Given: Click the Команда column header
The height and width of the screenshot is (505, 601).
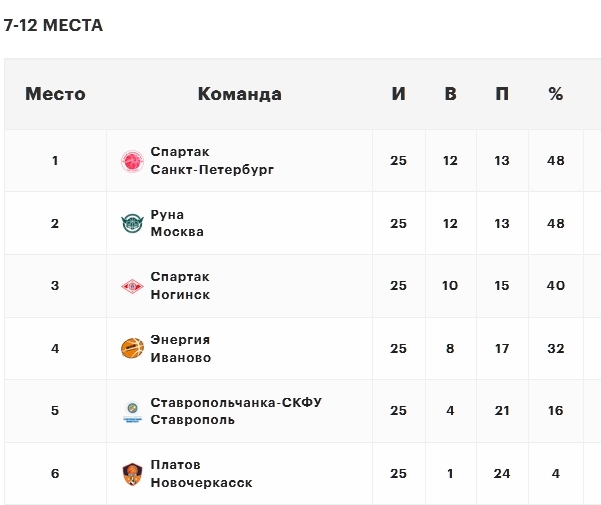Looking at the screenshot, I should (x=239, y=94).
